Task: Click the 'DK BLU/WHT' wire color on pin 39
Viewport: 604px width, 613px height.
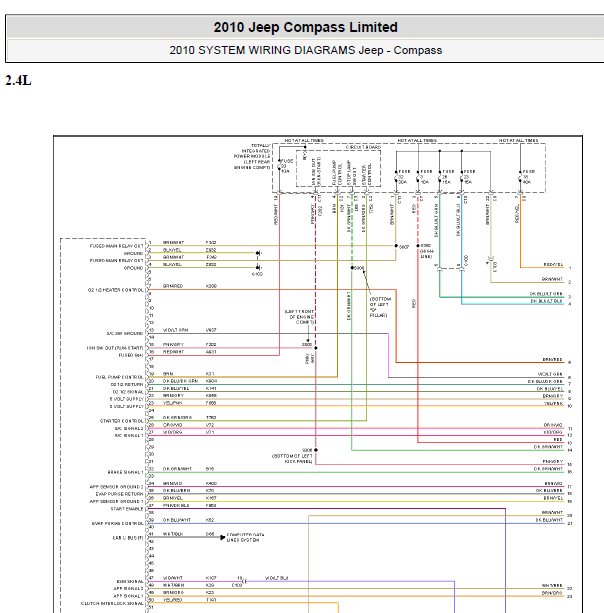Action: tap(177, 520)
